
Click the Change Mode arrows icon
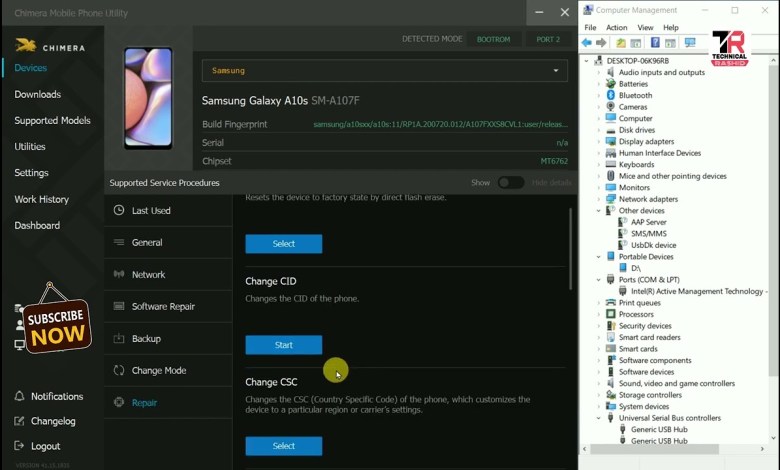click(x=119, y=371)
